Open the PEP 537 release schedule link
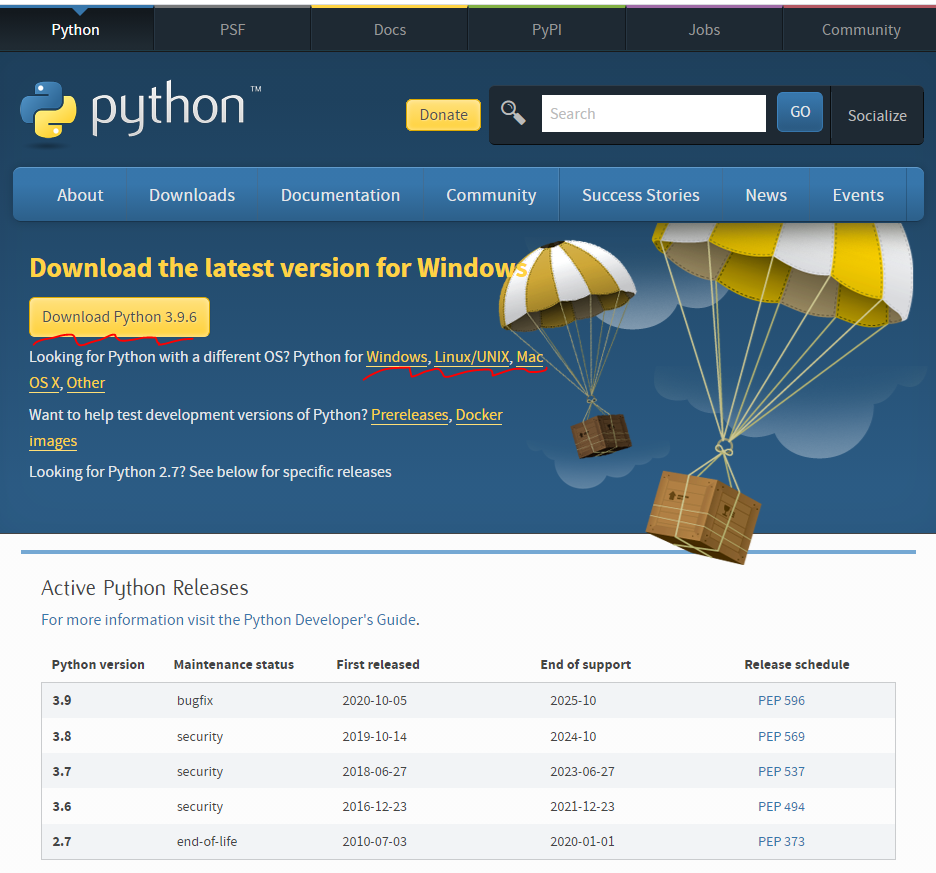This screenshot has height=873, width=936. coord(781,771)
